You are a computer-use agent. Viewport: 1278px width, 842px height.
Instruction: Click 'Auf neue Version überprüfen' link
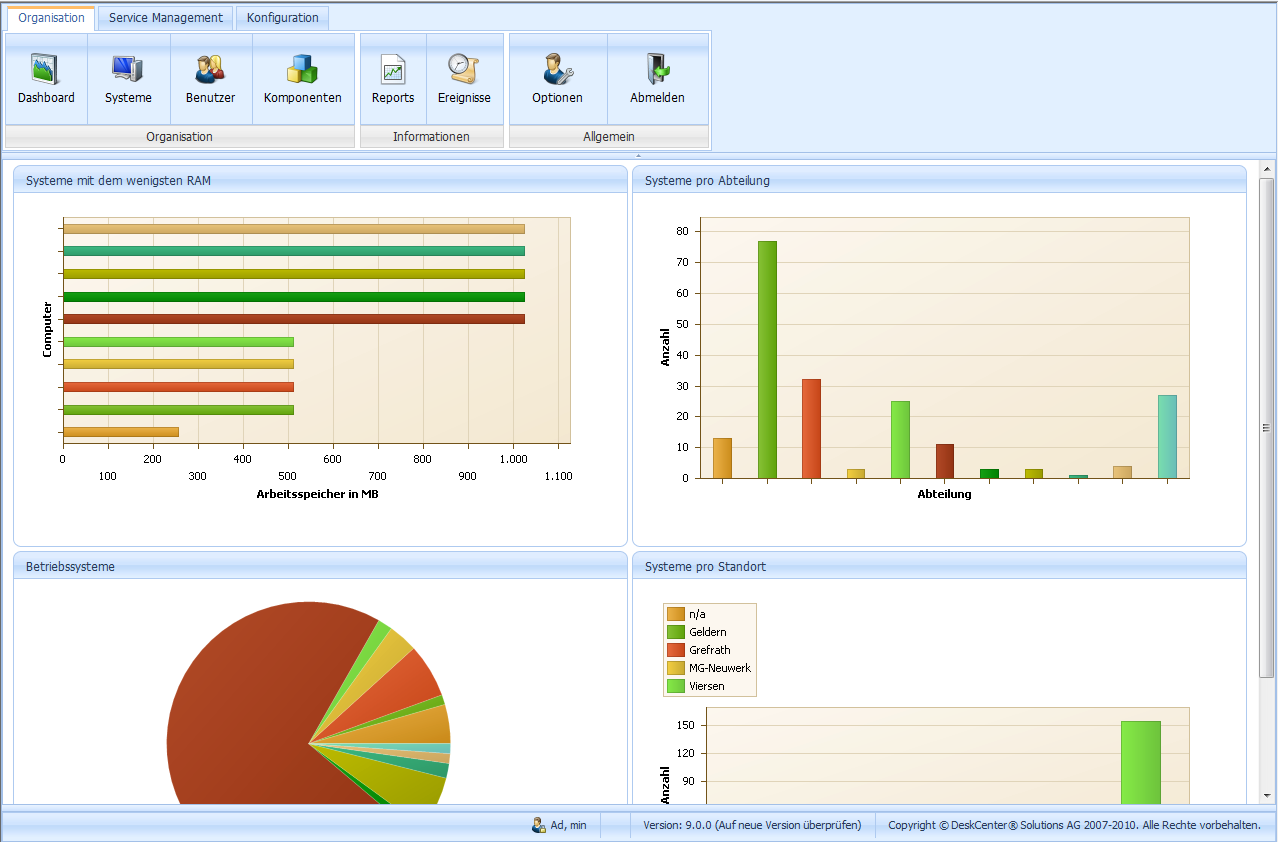(788, 825)
